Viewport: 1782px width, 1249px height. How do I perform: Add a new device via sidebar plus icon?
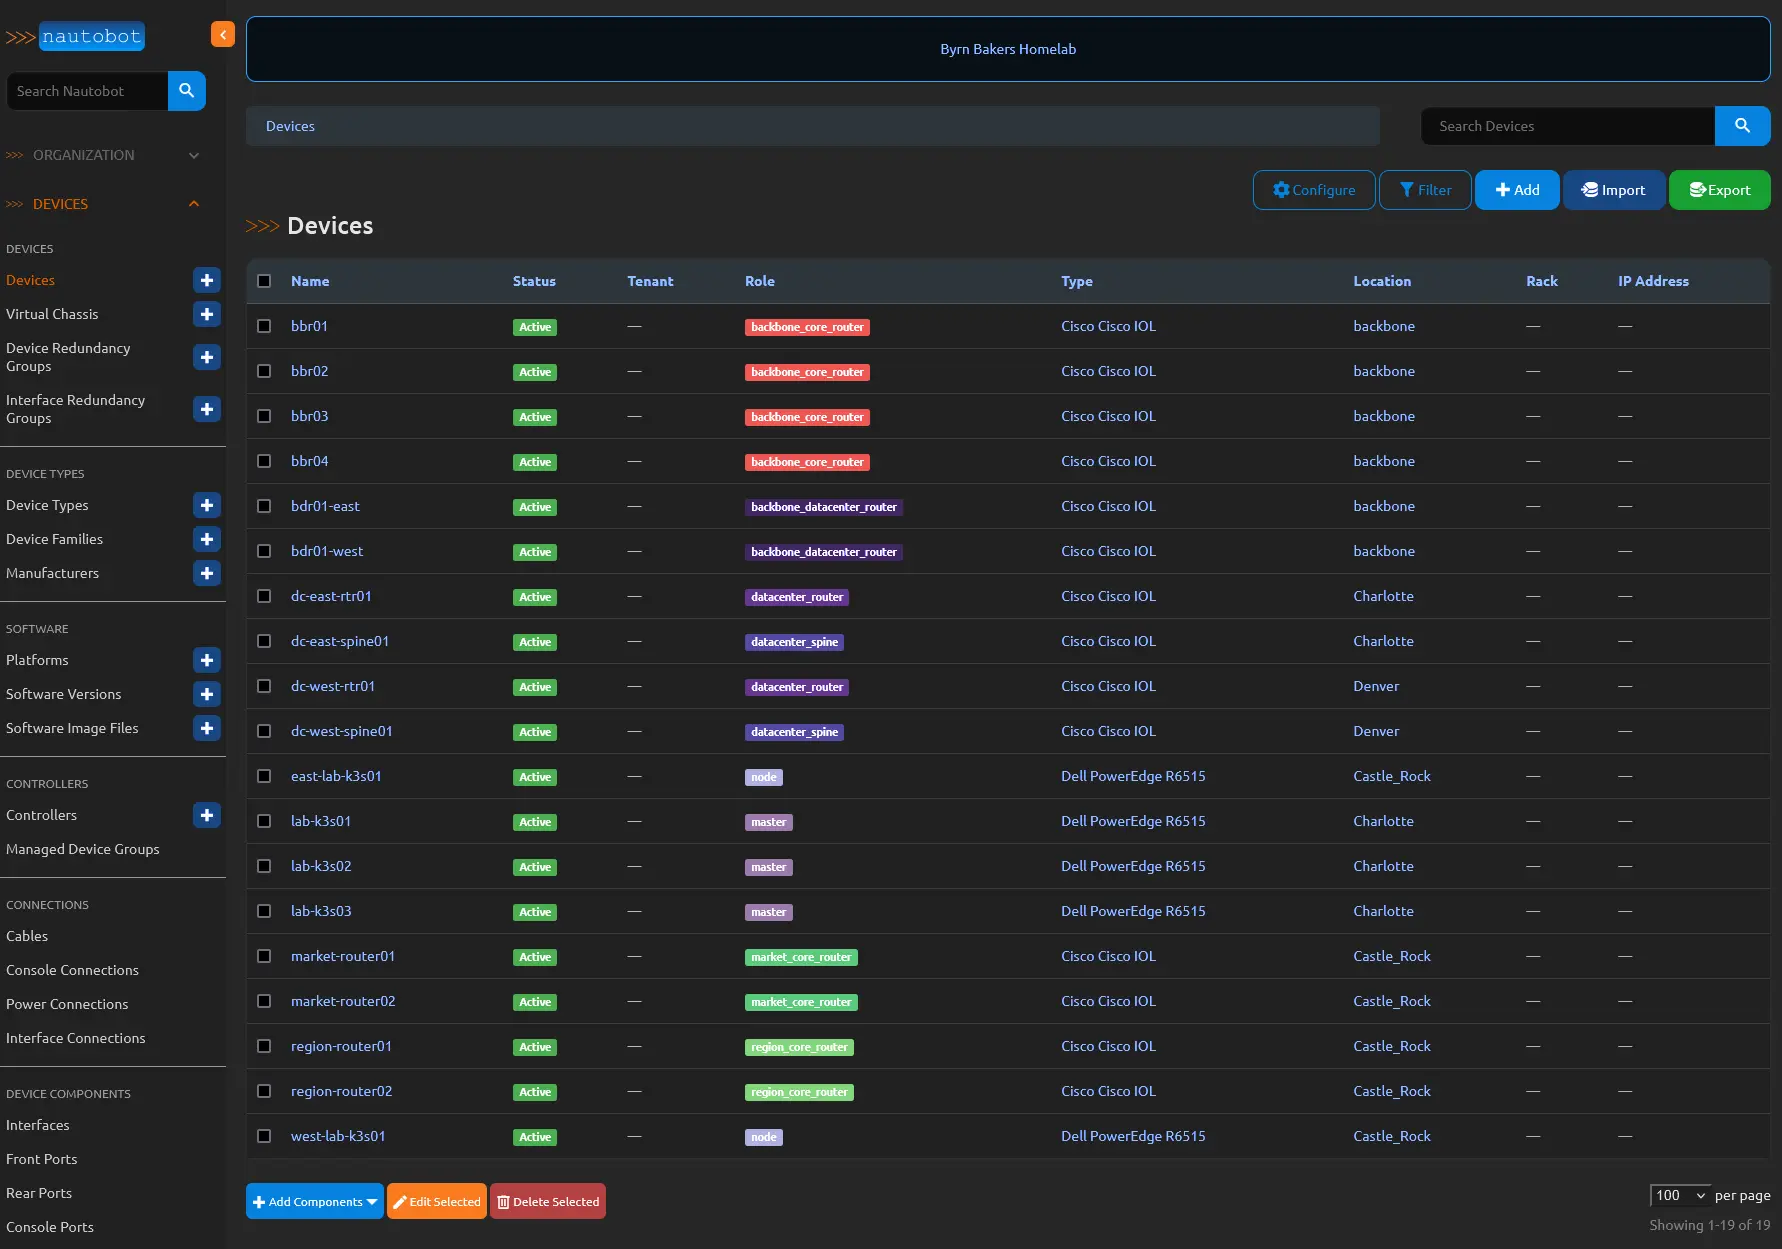[207, 281]
